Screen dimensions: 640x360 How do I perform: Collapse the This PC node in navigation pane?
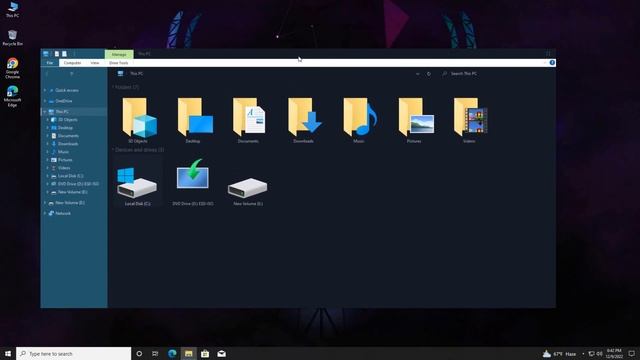tap(44, 111)
